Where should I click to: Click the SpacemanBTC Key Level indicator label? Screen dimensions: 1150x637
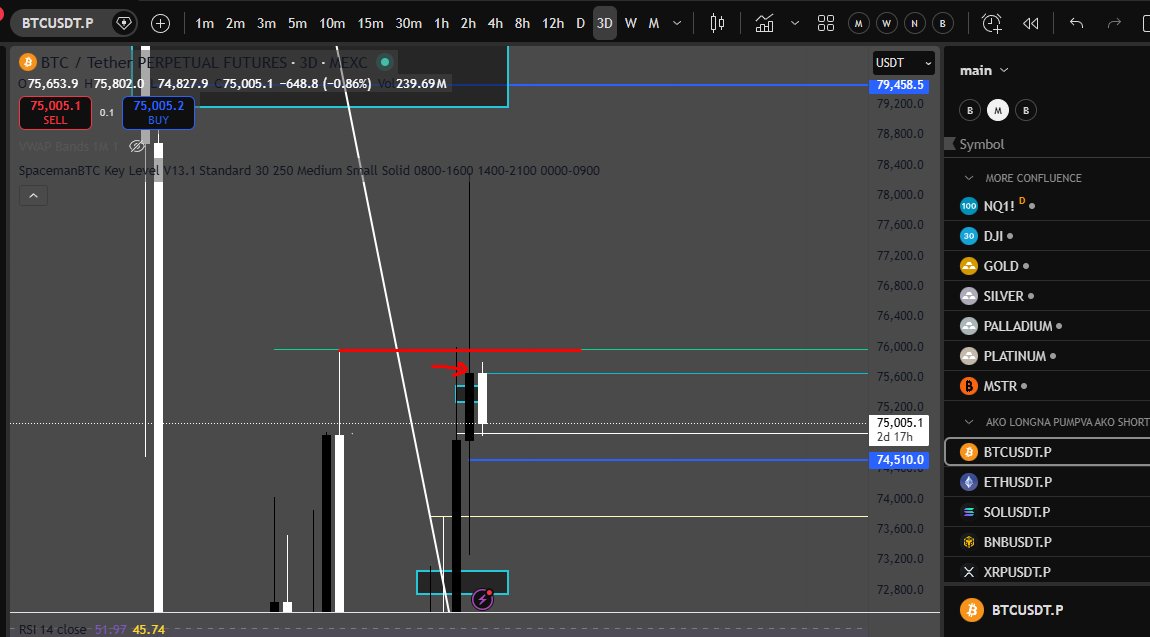coord(309,171)
